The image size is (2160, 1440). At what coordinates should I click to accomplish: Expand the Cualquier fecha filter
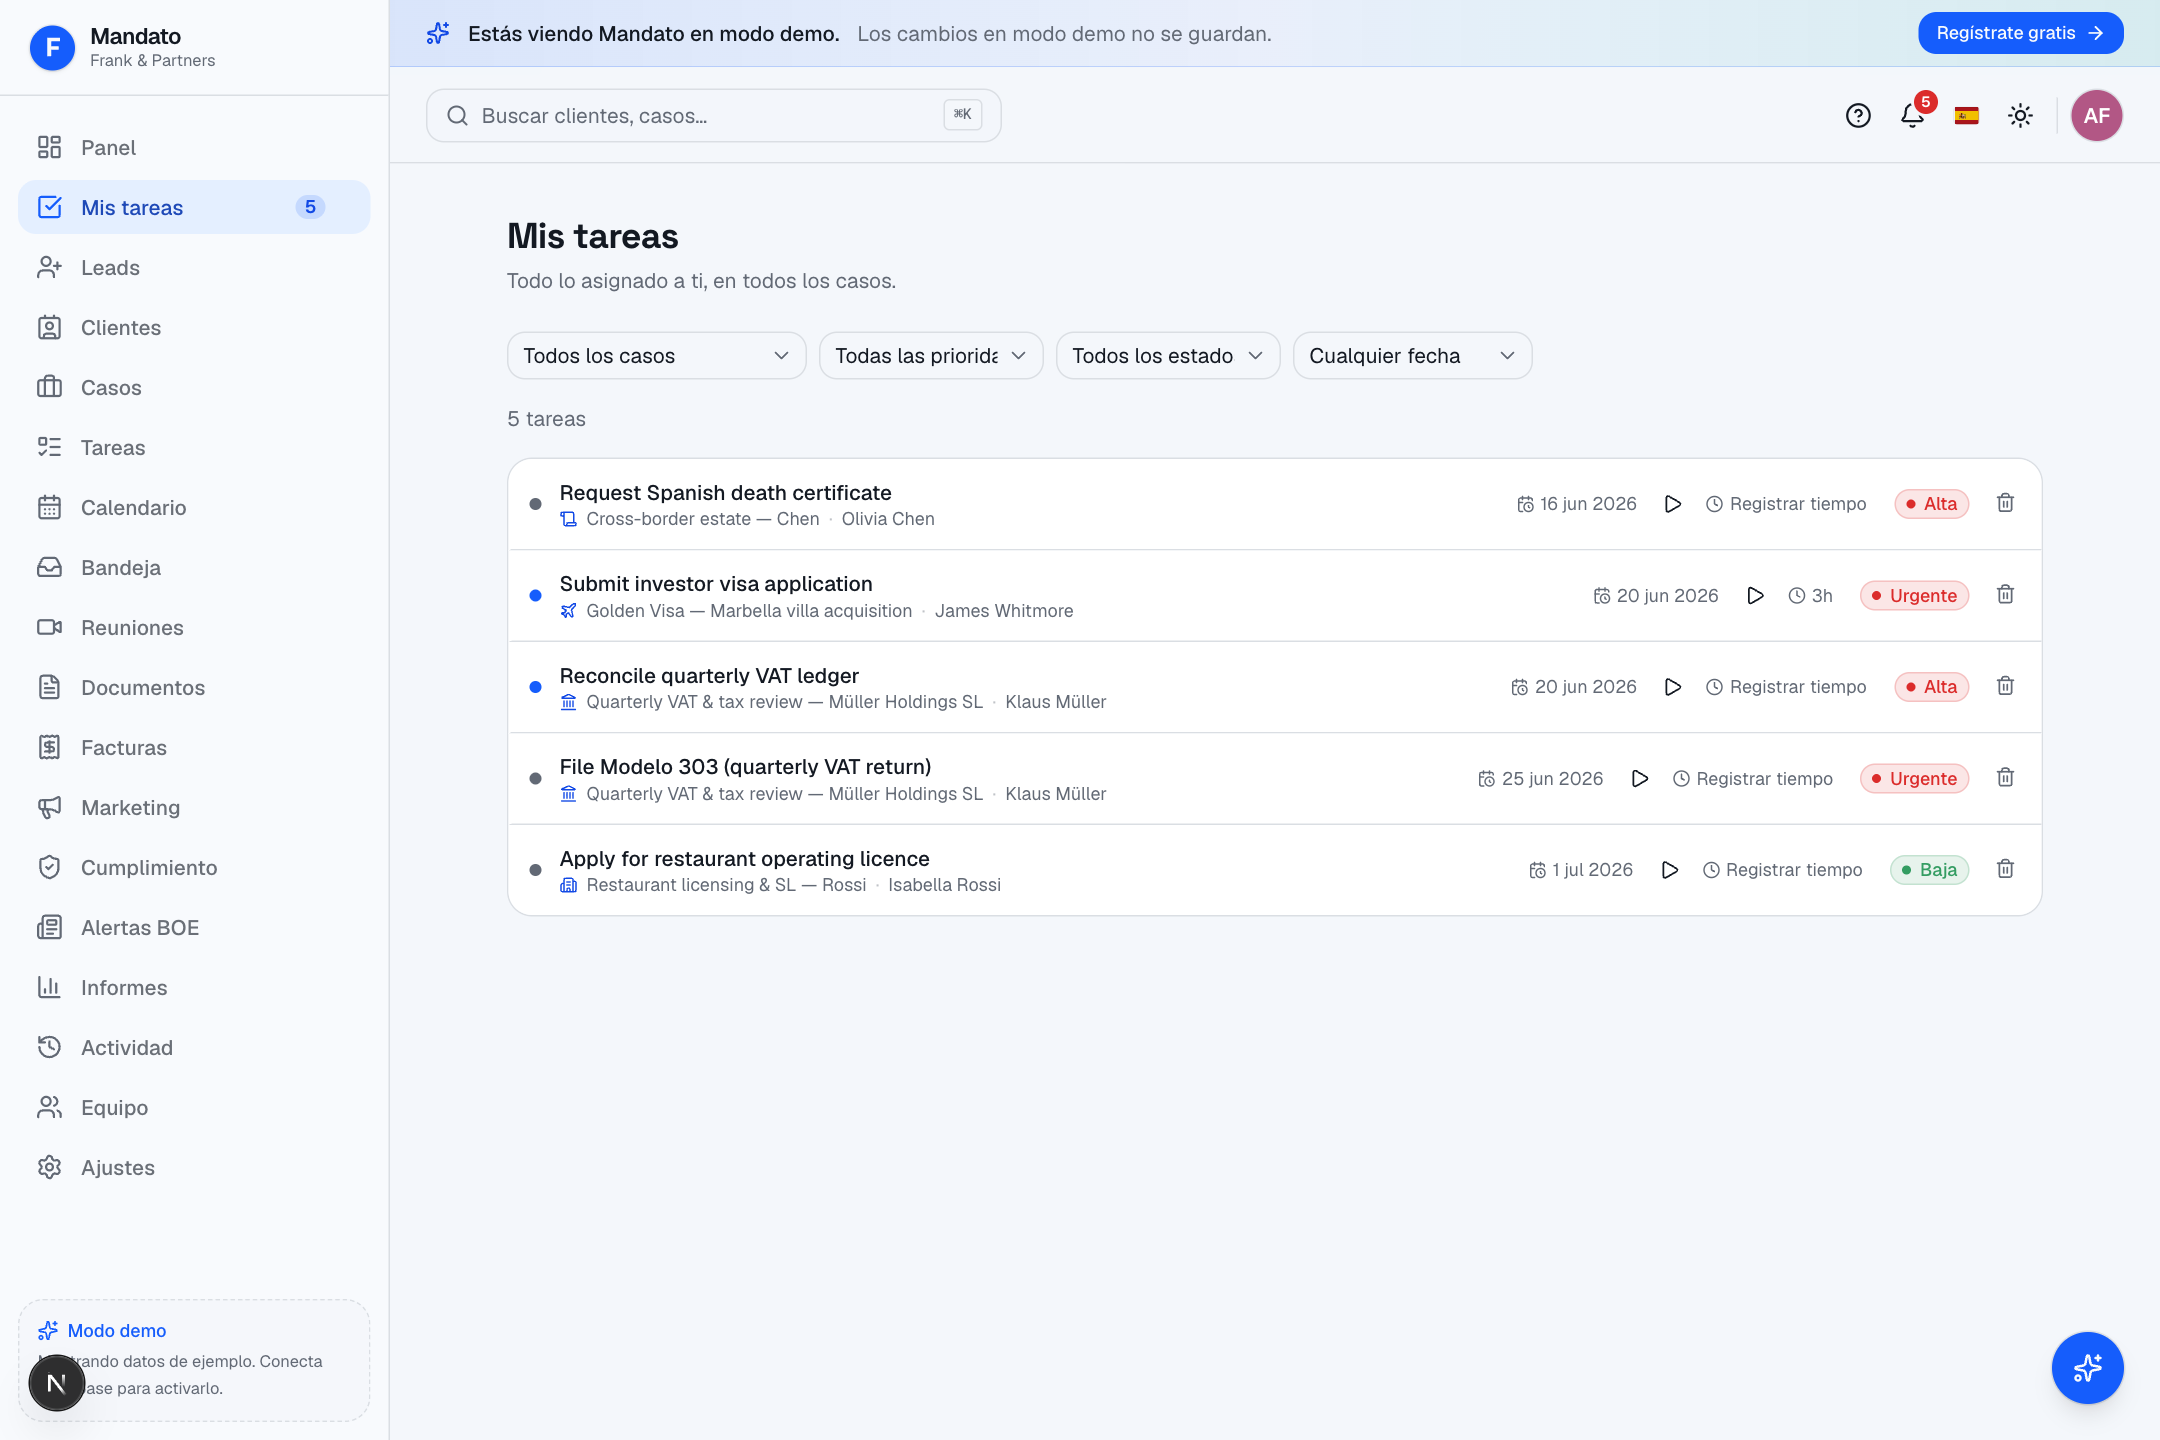1412,356
